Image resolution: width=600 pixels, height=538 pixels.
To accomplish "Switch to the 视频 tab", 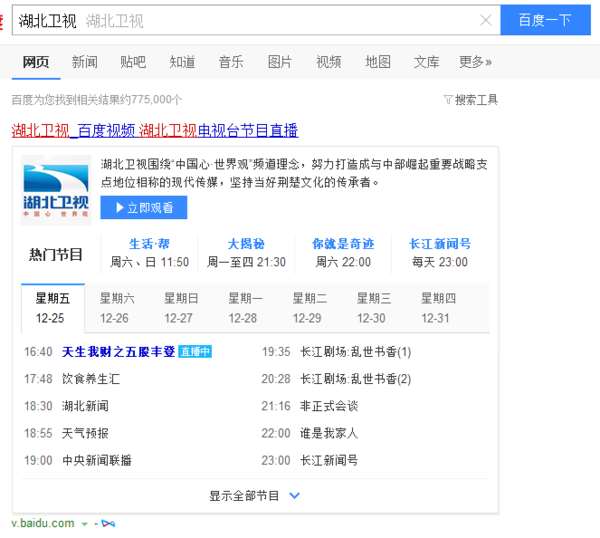I will 328,62.
